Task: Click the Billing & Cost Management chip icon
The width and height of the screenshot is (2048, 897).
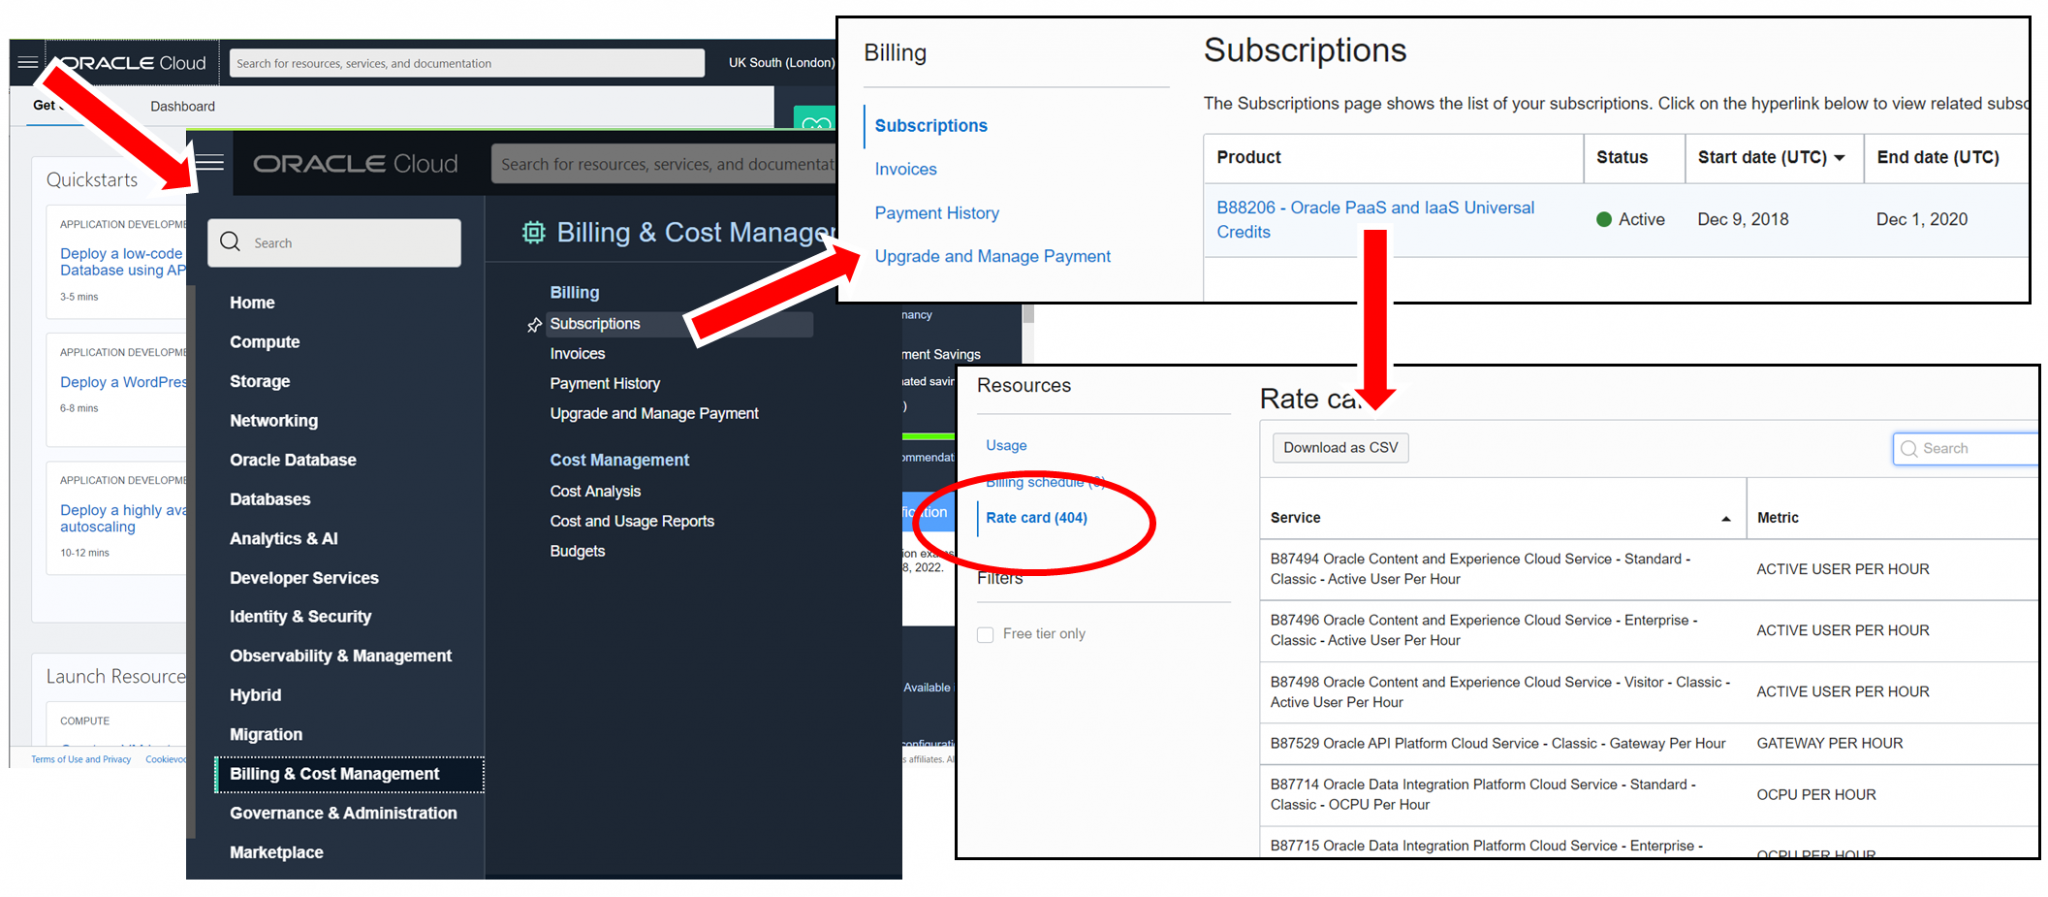Action: (x=534, y=232)
